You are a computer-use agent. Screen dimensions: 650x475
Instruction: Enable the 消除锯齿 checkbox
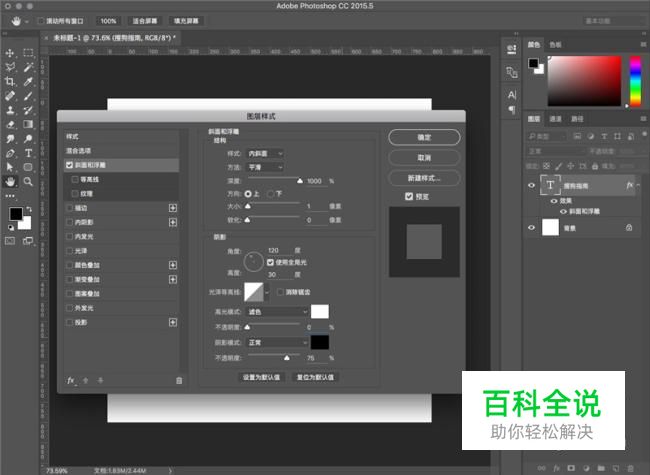(280, 292)
